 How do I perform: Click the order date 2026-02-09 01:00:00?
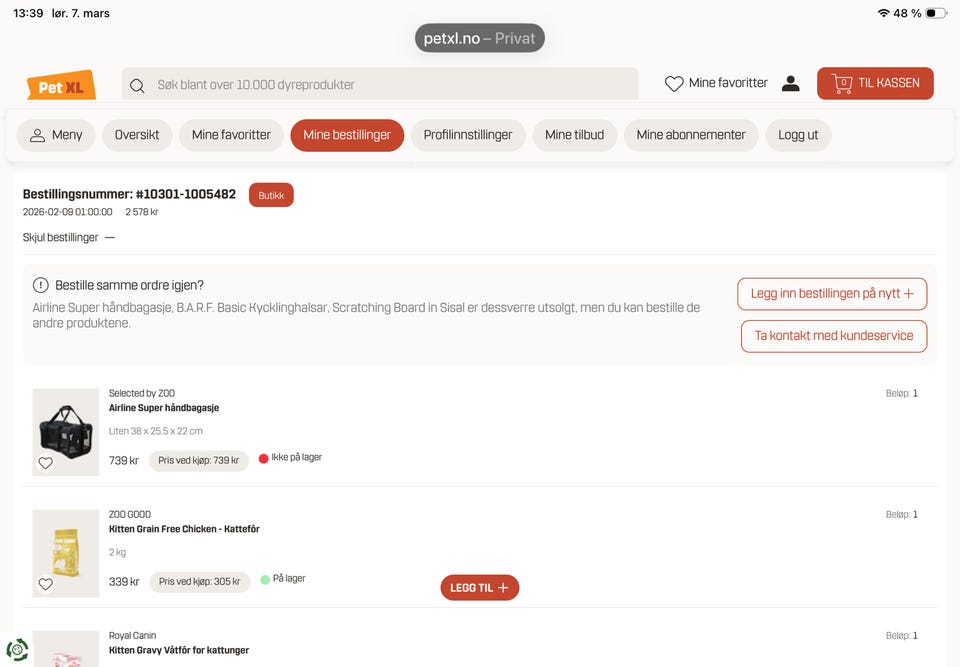pyautogui.click(x=67, y=212)
